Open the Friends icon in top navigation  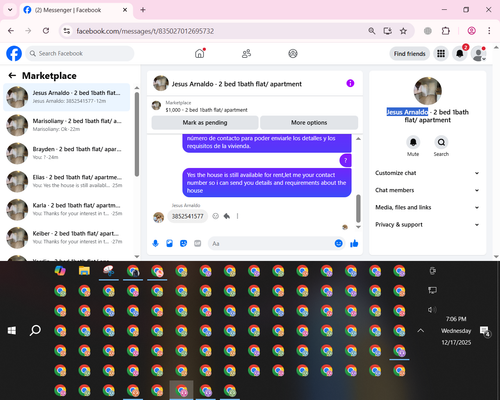pyautogui.click(x=246, y=53)
